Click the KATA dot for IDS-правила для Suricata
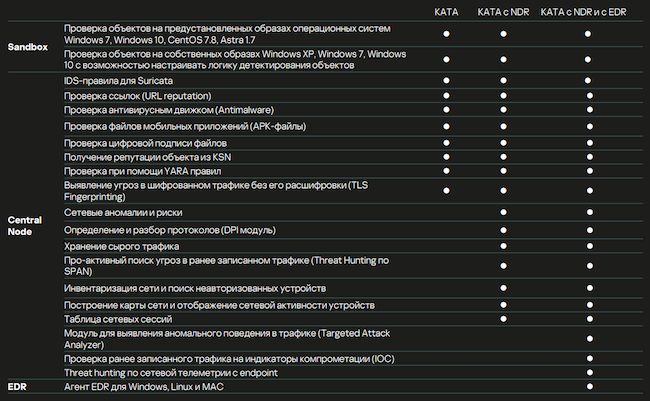Image resolution: width=650 pixels, height=401 pixels. click(446, 79)
